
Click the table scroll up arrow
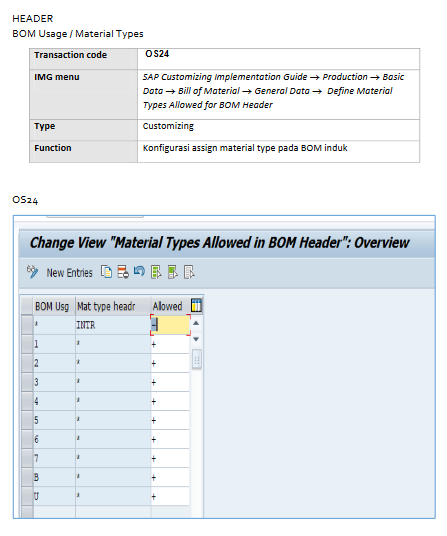(x=196, y=323)
